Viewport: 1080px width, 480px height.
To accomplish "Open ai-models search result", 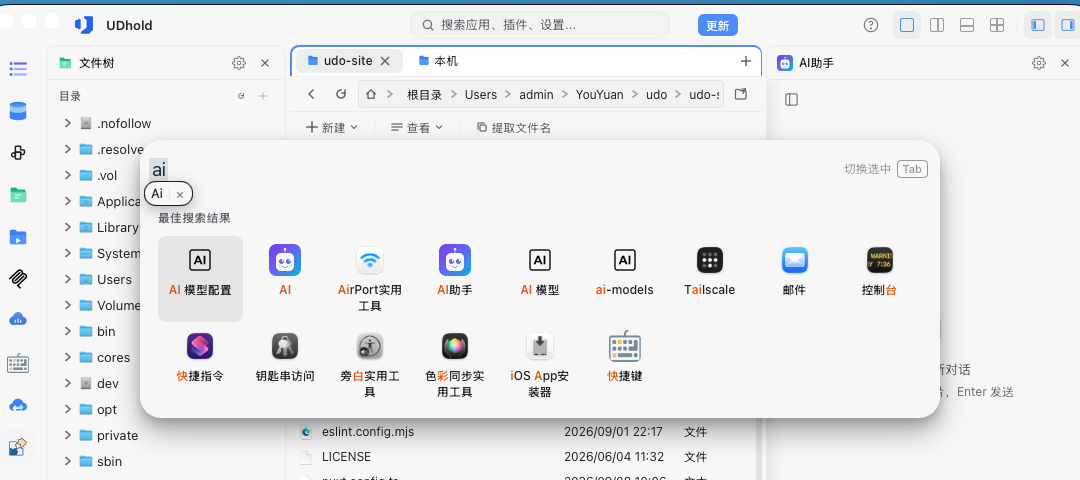I will pyautogui.click(x=625, y=271).
